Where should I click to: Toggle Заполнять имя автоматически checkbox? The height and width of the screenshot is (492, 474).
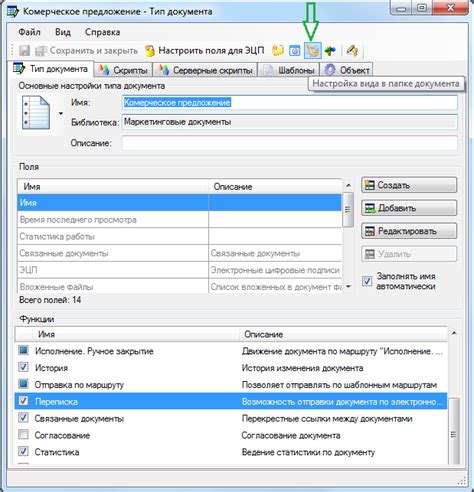(x=367, y=281)
